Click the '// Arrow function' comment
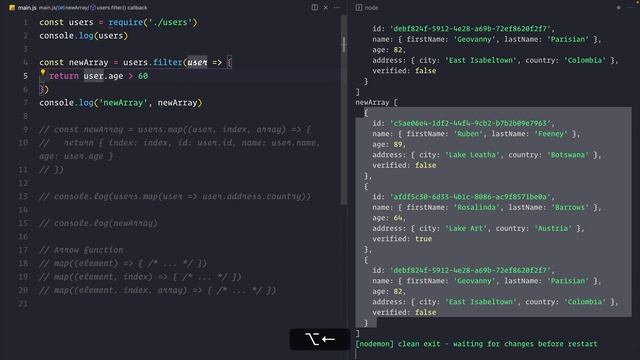 [x=81, y=250]
